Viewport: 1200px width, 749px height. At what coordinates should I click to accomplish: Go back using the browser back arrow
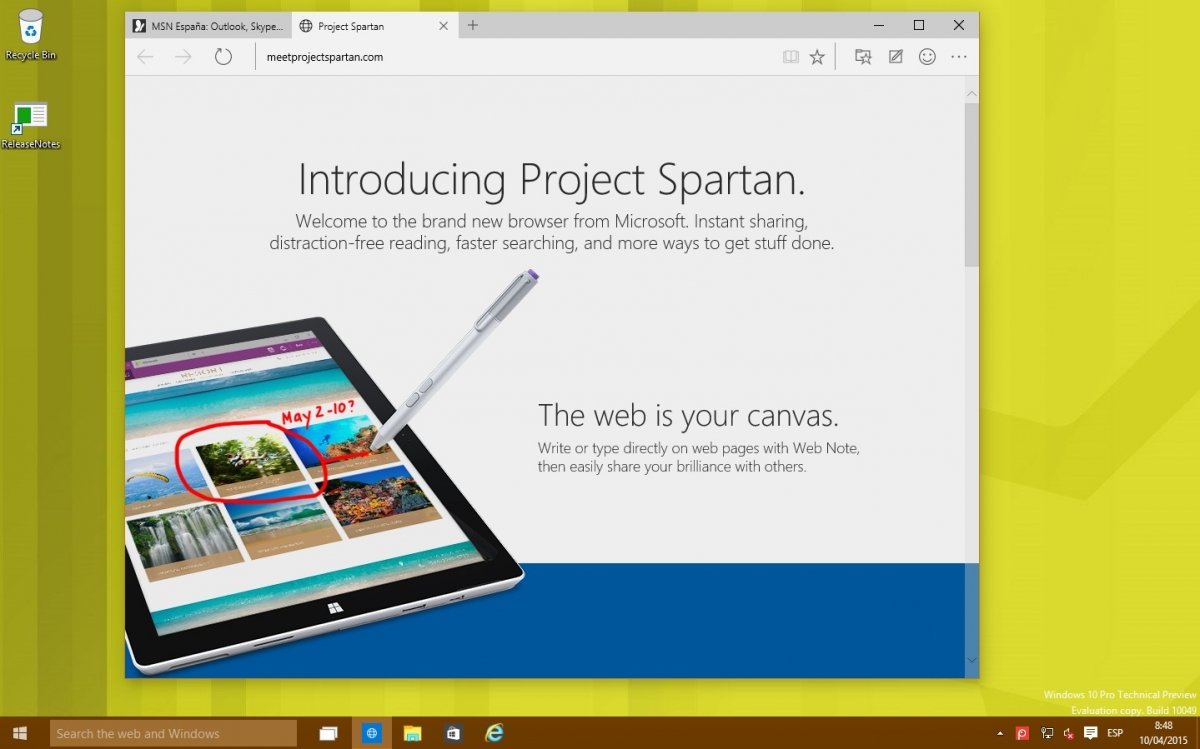click(x=145, y=57)
